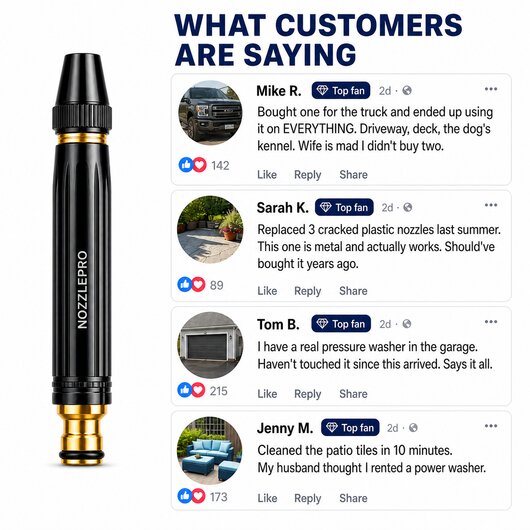Click the Top fan badge next to Tom B.
This screenshot has height=530, width=530.
(x=341, y=324)
